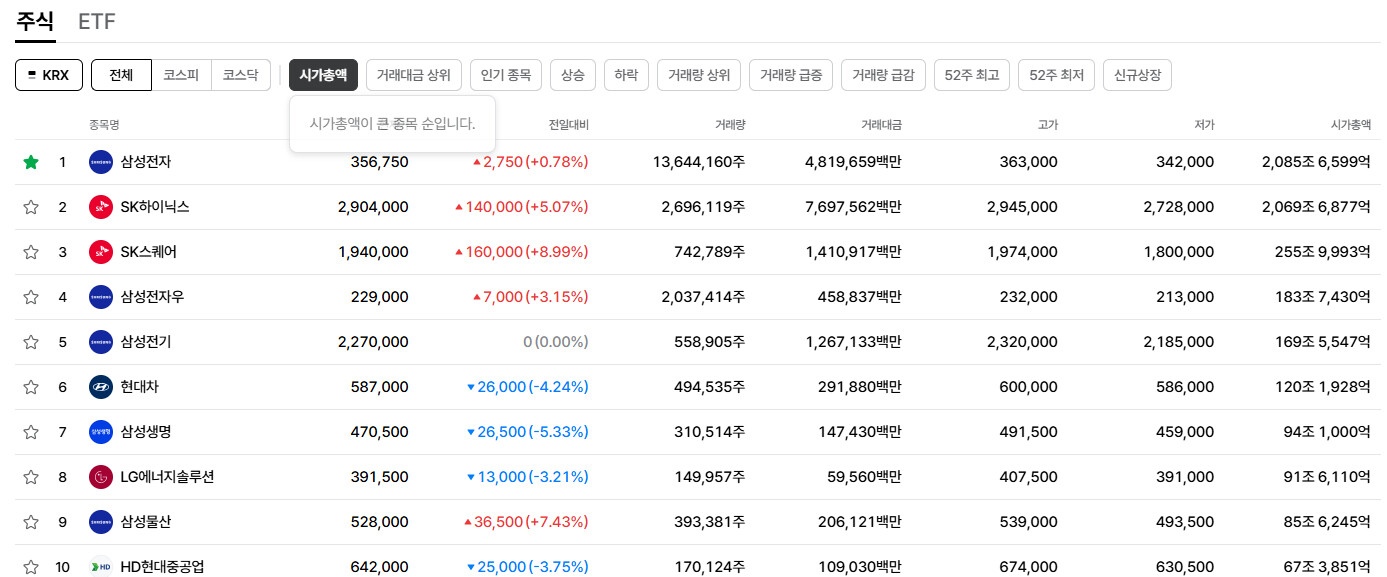1387x577 pixels.
Task: Open the 삼성생명 stock name link
Action: click(x=146, y=432)
